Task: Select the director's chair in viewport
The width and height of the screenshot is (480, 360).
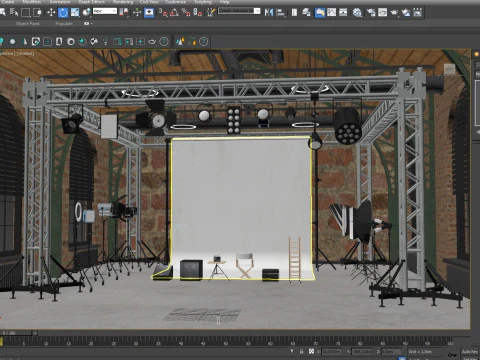Action: tap(245, 265)
